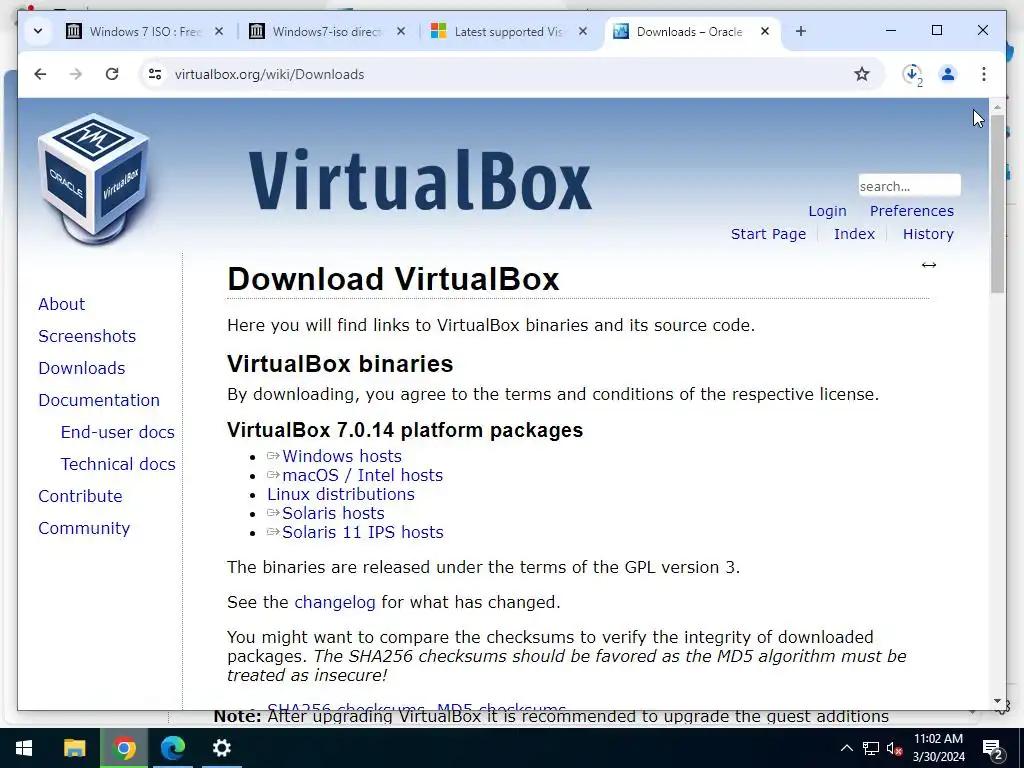Launch Microsoft Edge from the taskbar
The width and height of the screenshot is (1024, 768).
tap(173, 748)
